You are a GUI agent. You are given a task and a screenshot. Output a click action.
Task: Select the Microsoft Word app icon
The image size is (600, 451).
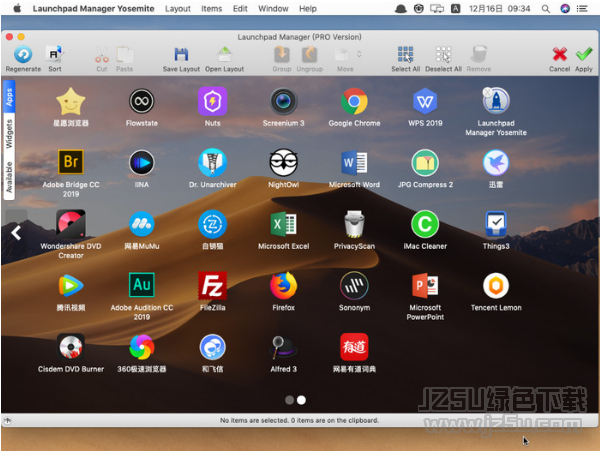[354, 163]
